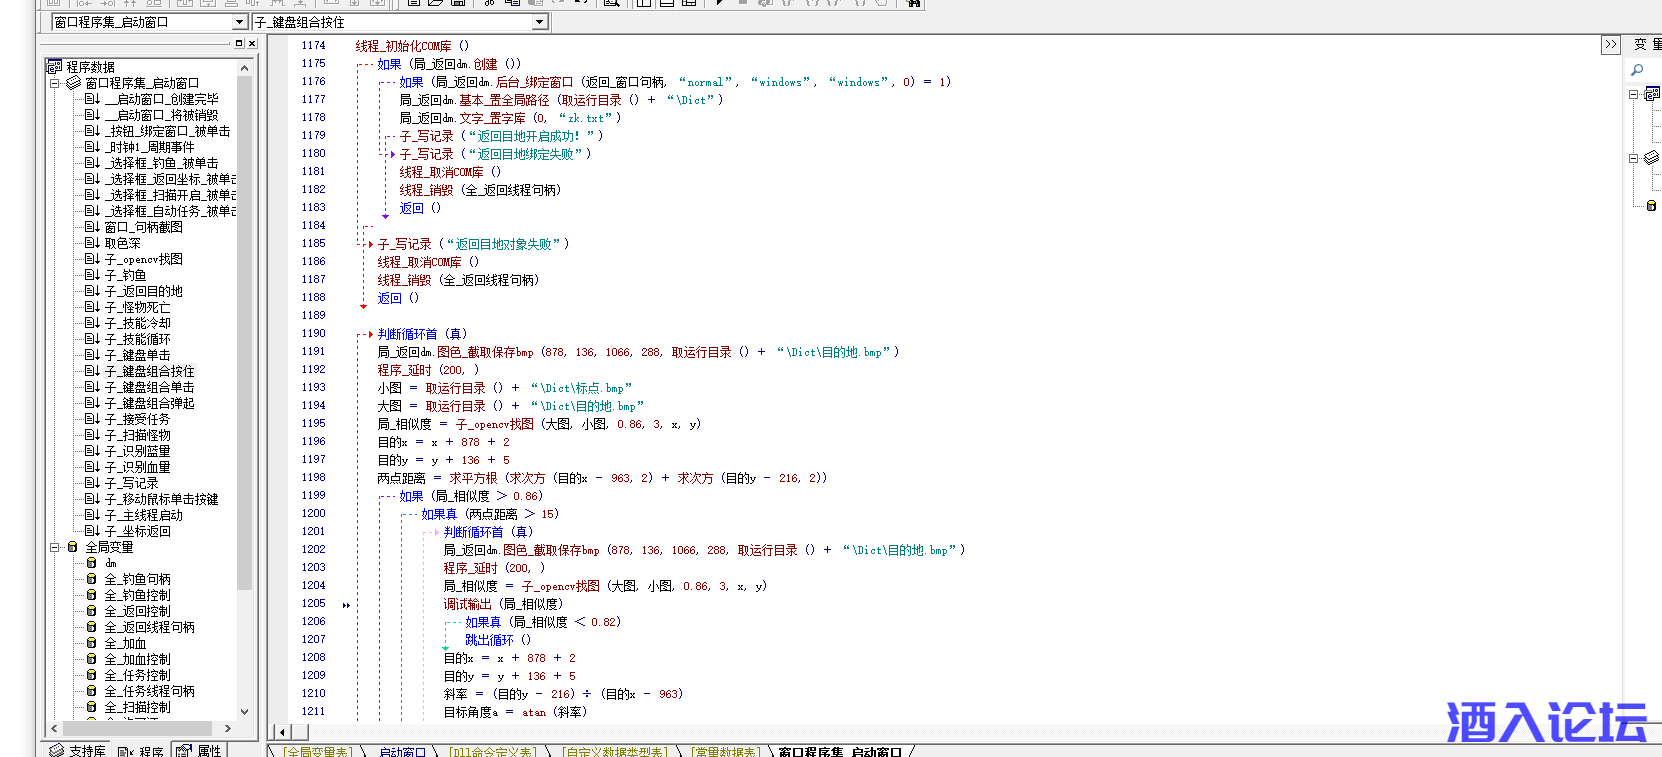The height and width of the screenshot is (757, 1662).
Task: Click the >> collapse button beside the right panel
Action: tap(1610, 45)
